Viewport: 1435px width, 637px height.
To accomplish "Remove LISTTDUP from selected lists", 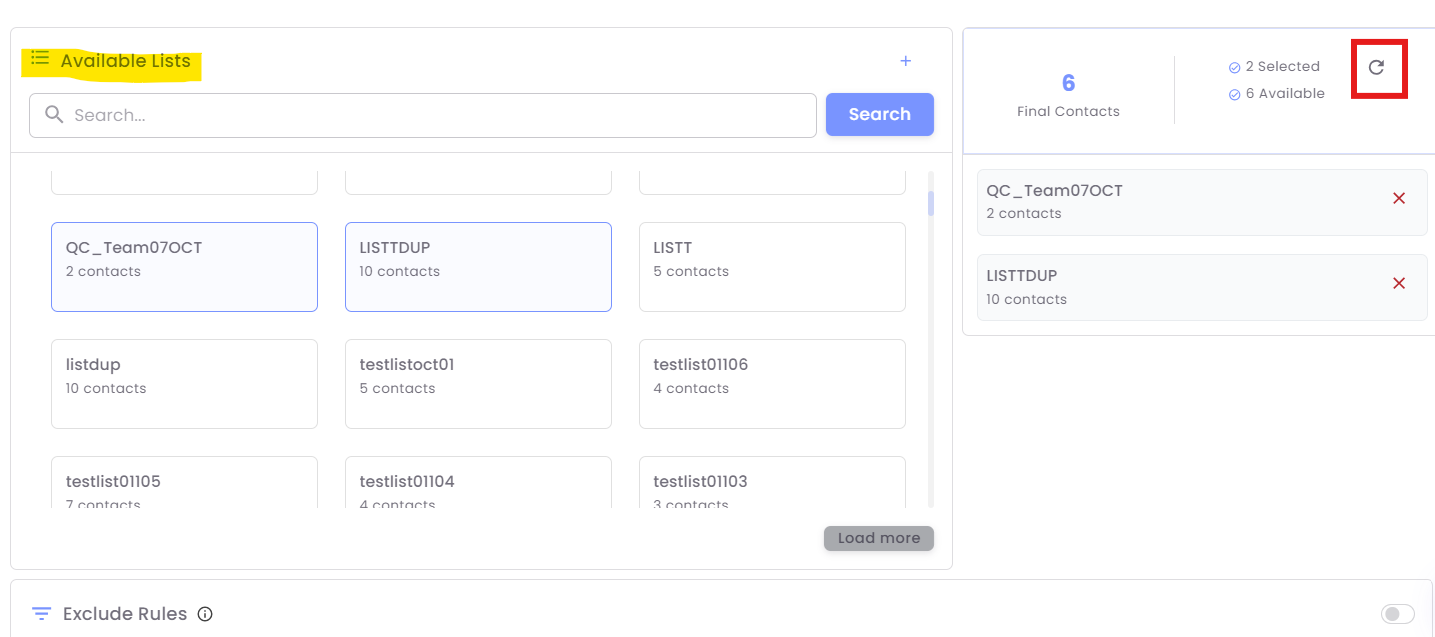I will point(1398,283).
